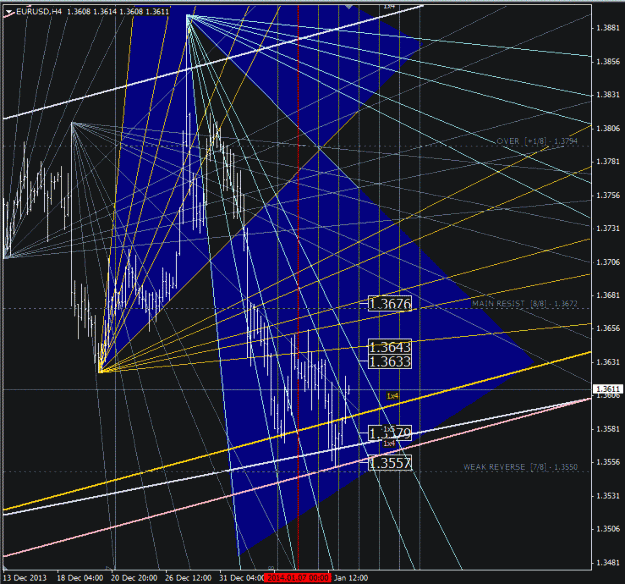
Task: Click 1.3631 on the price axis
Action: click(608, 362)
